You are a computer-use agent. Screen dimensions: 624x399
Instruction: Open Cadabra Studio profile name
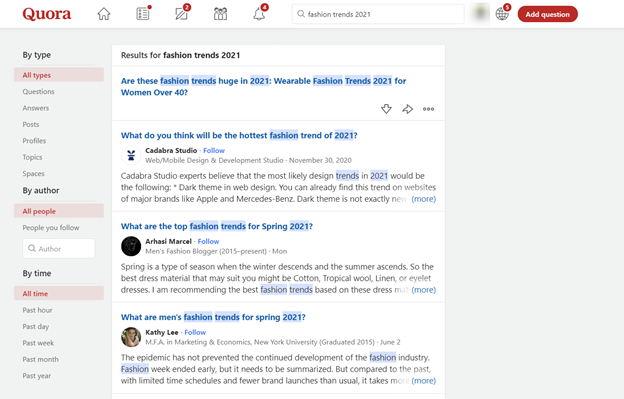point(171,150)
